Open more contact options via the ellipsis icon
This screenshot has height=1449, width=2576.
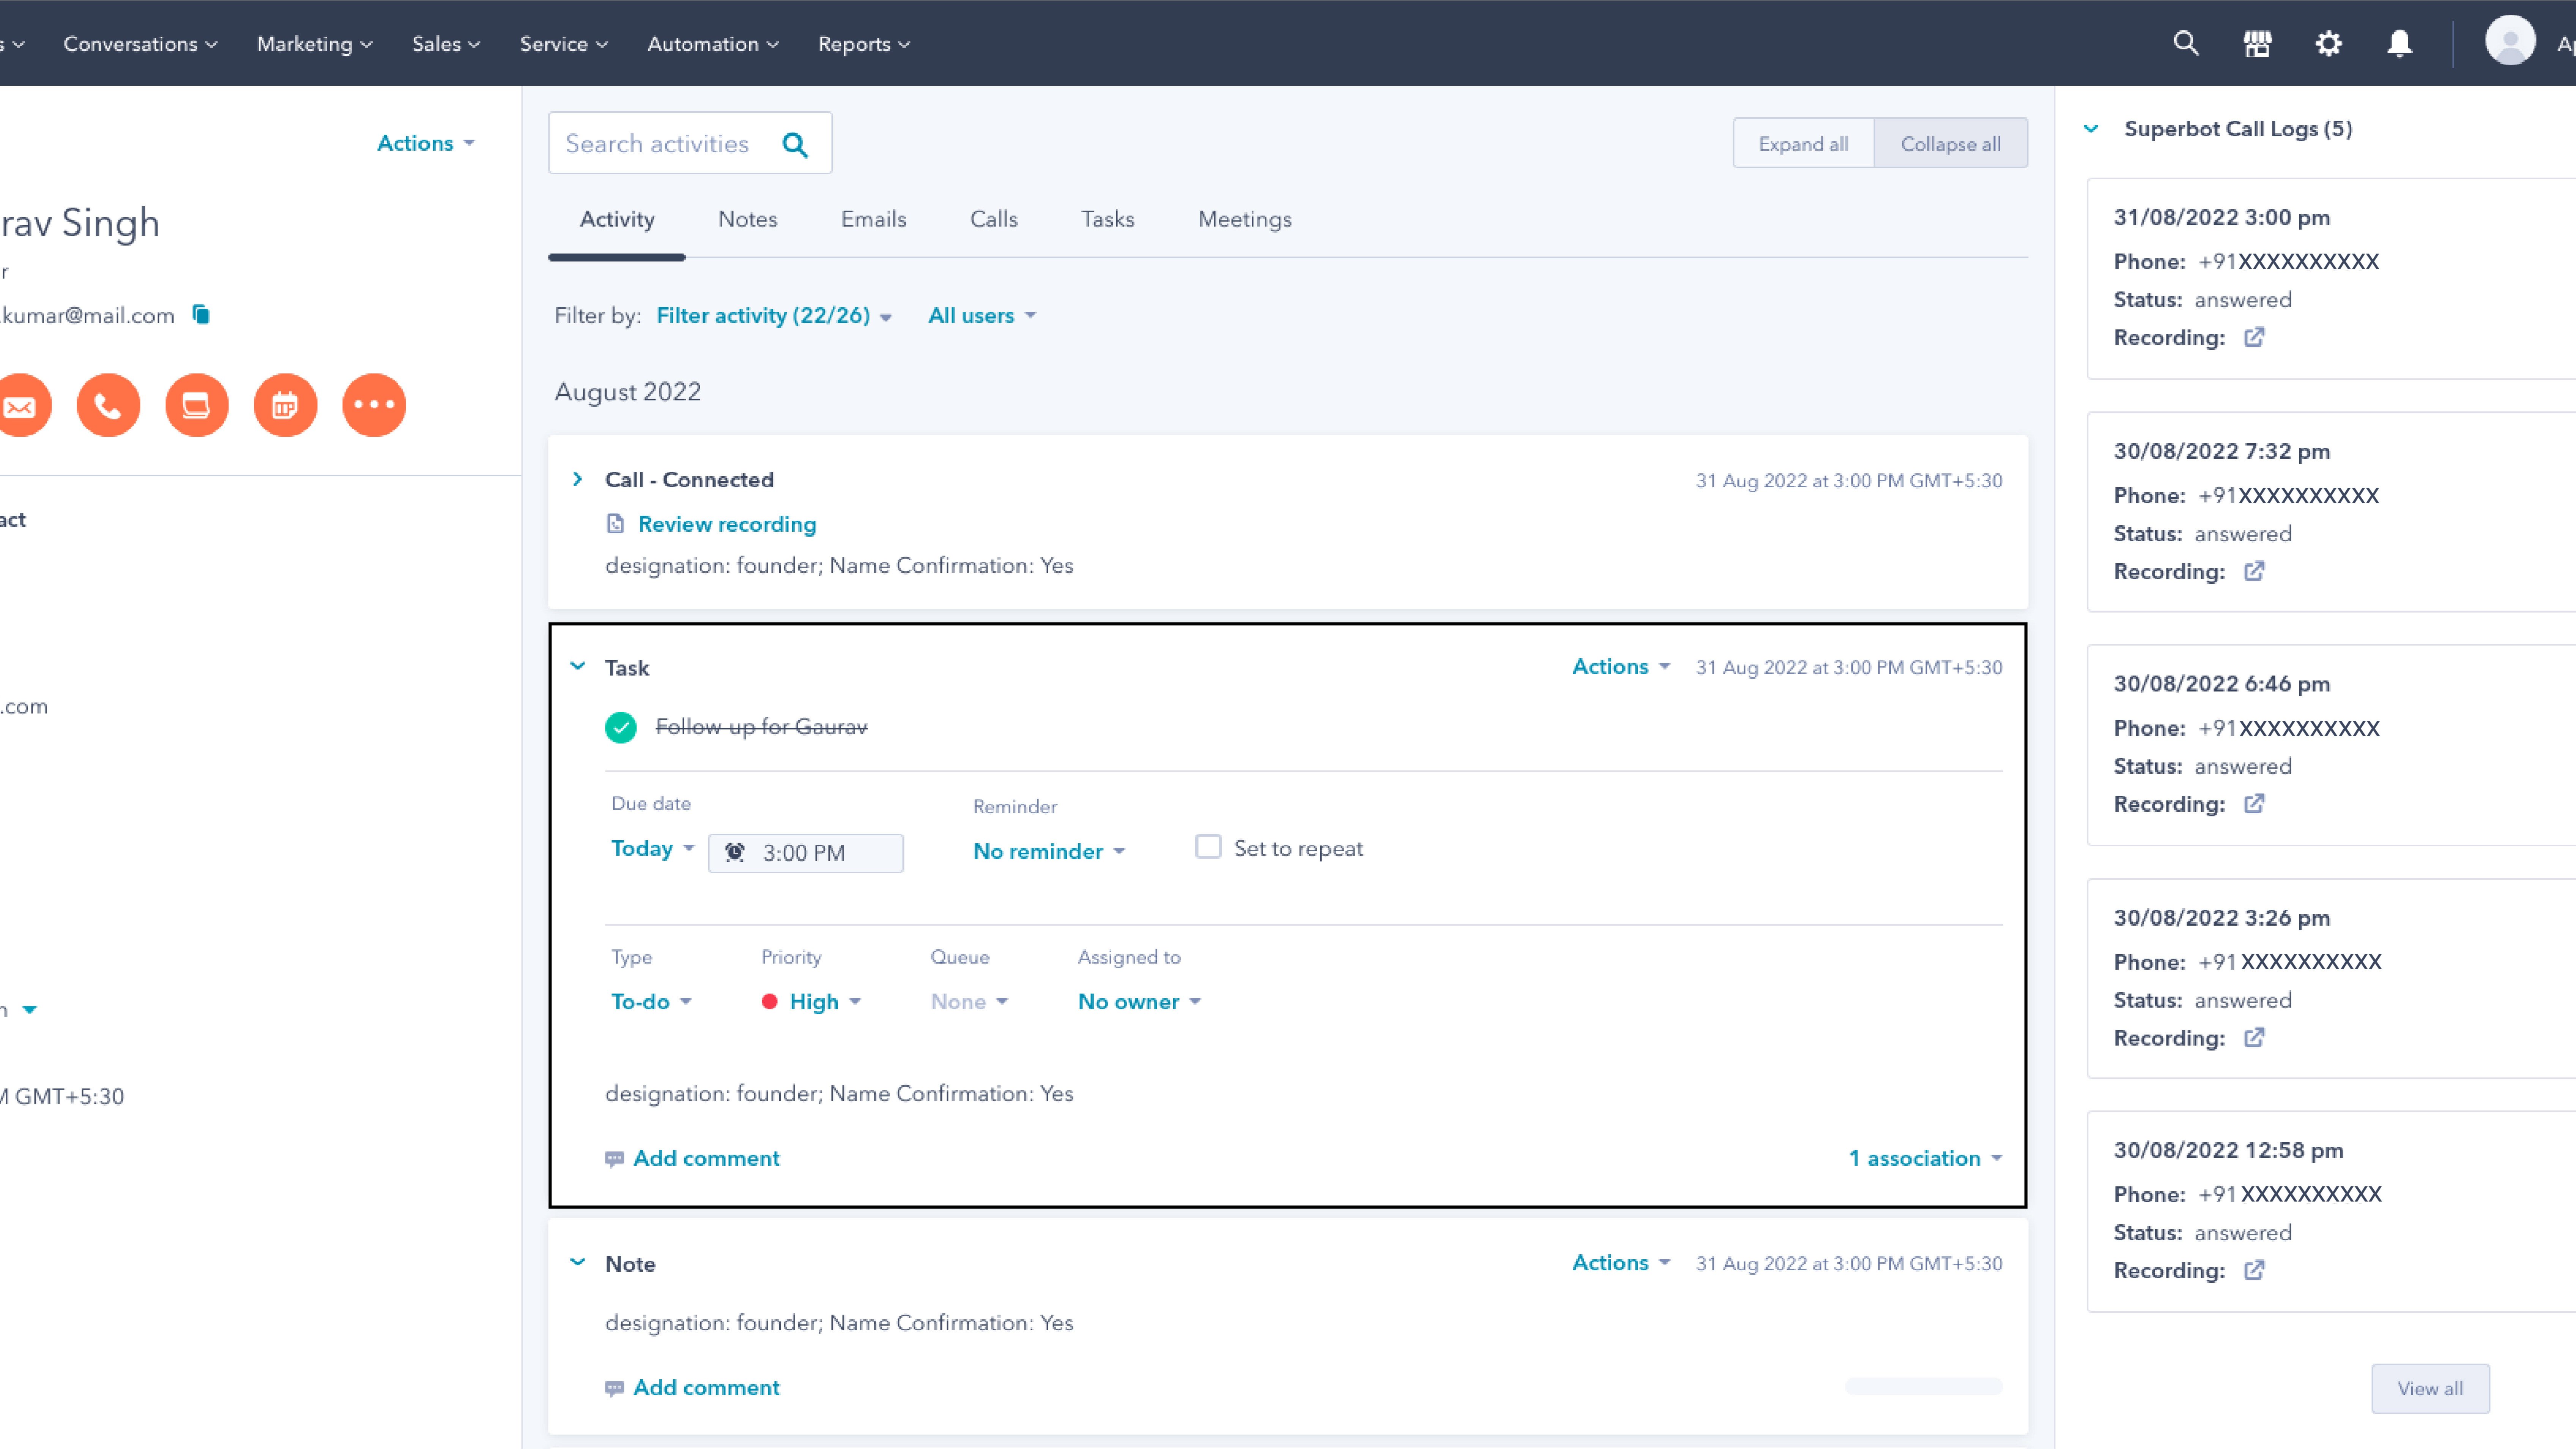pos(373,405)
